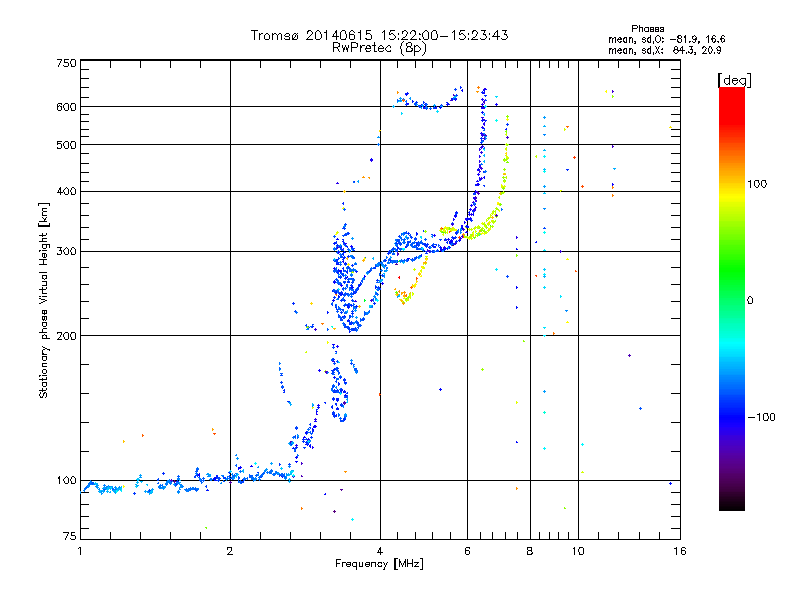Select the 'RwPretec (8p)' subtitle text
The width and height of the screenshot is (800, 600).
pos(379,48)
